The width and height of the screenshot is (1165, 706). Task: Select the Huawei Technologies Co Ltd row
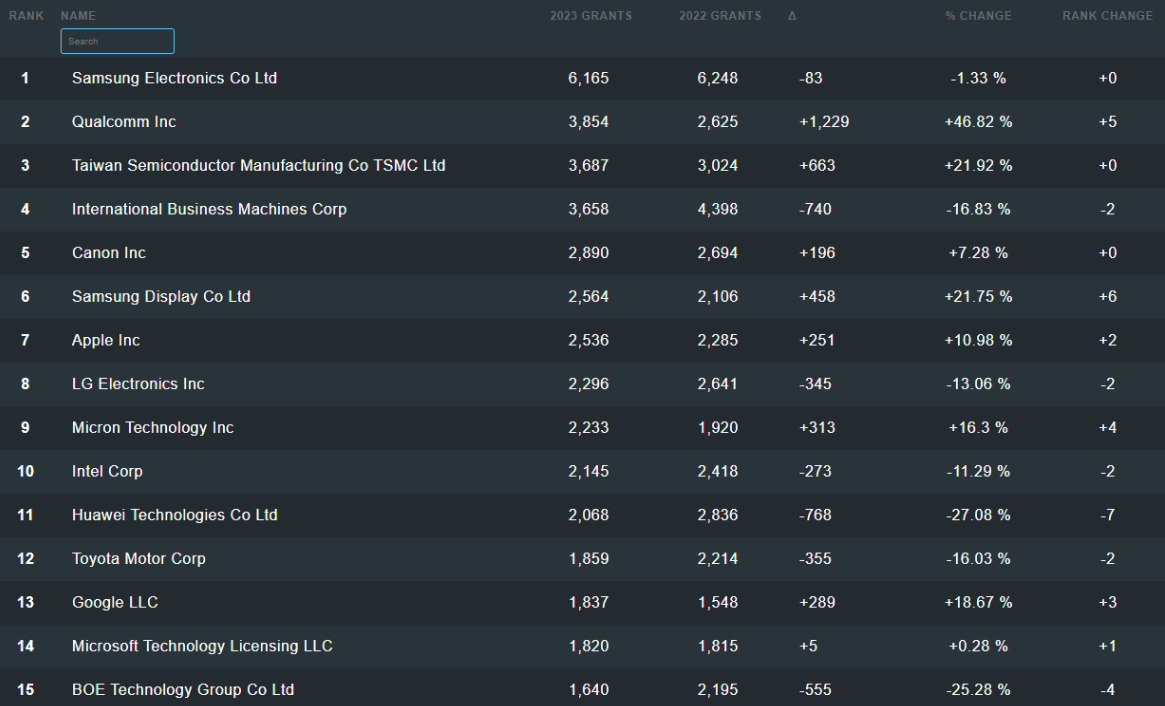click(174, 515)
